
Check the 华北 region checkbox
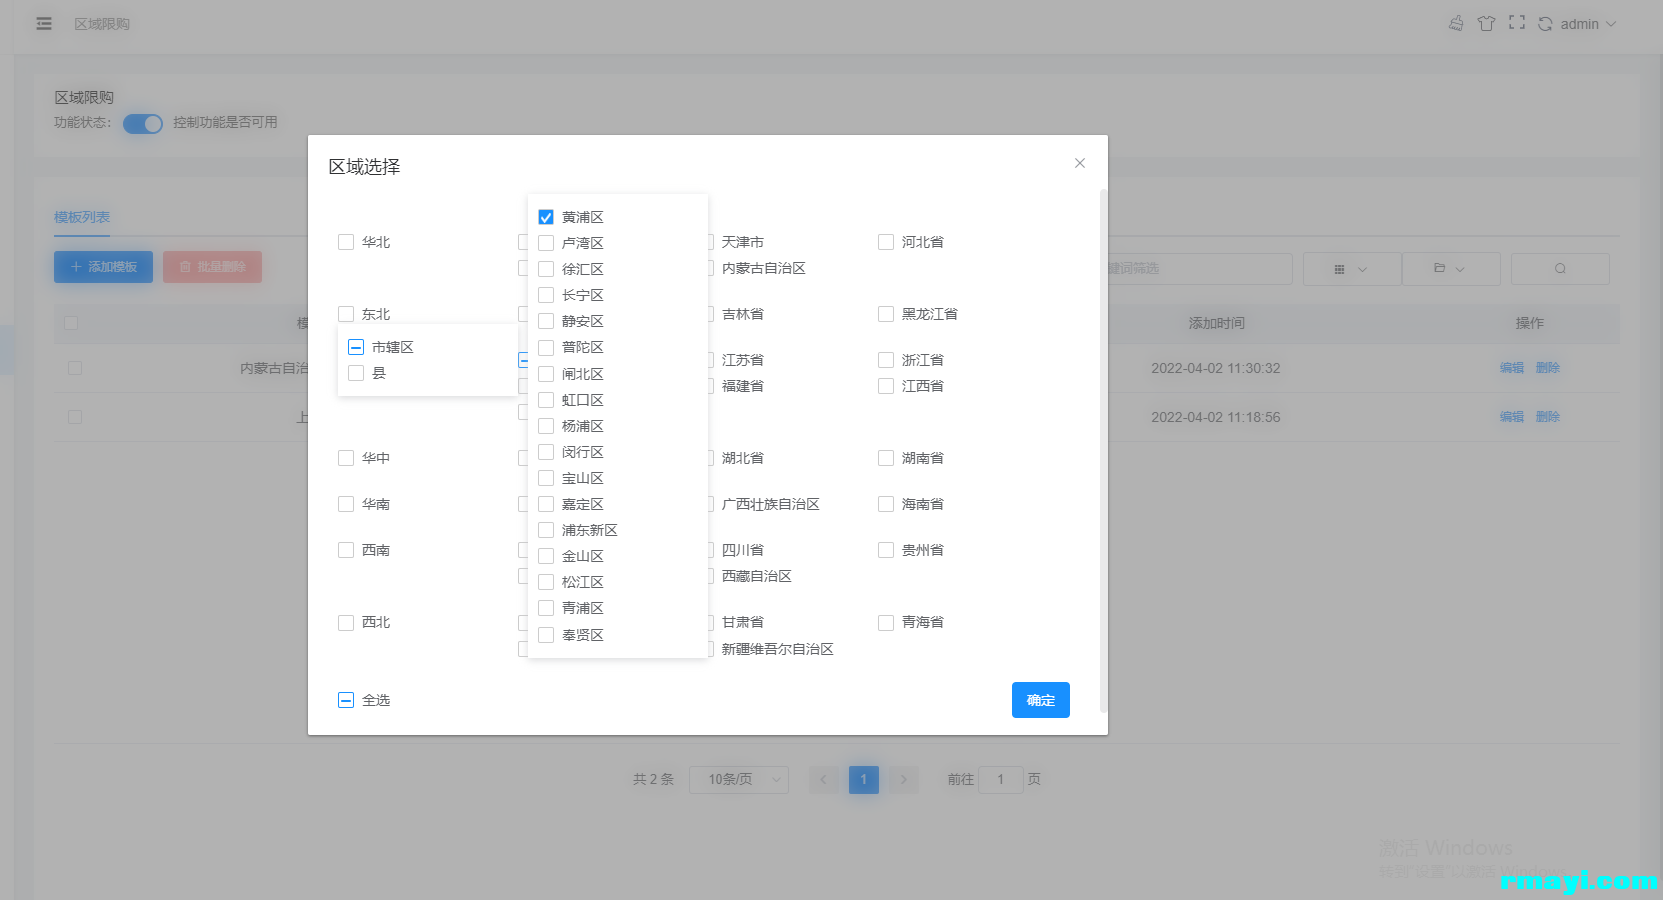346,242
